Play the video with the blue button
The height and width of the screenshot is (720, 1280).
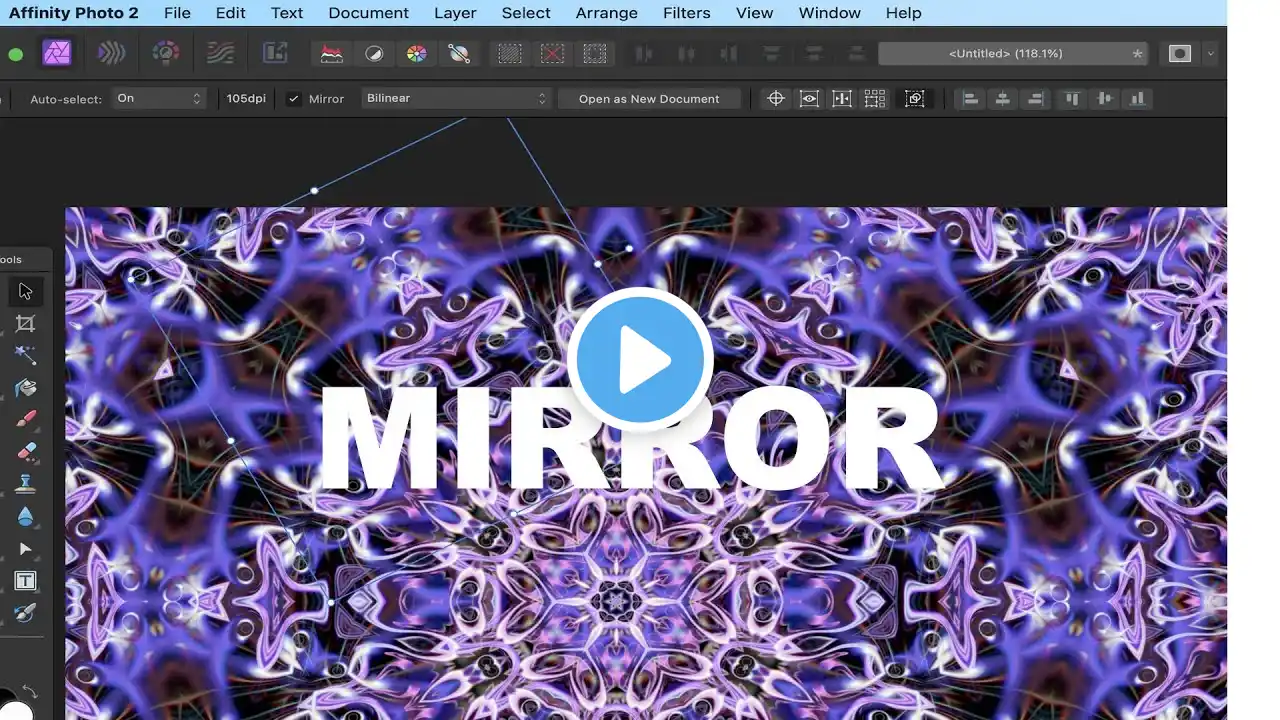tap(640, 360)
